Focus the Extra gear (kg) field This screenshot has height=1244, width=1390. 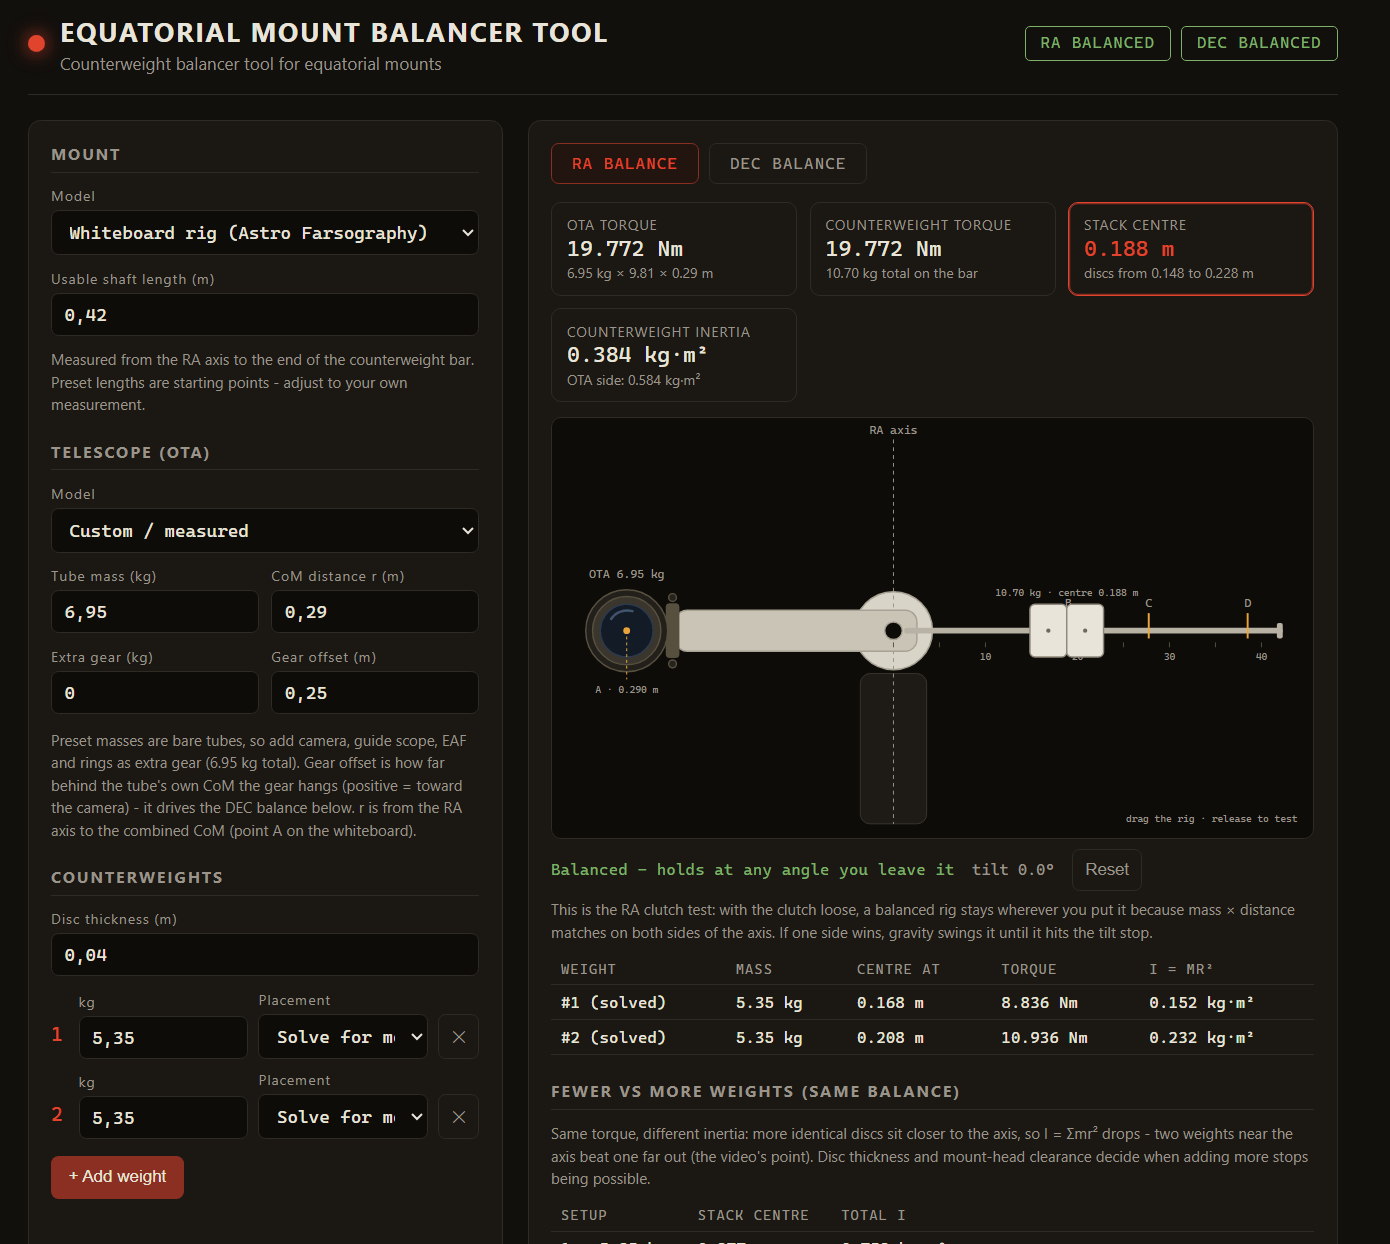pos(155,693)
